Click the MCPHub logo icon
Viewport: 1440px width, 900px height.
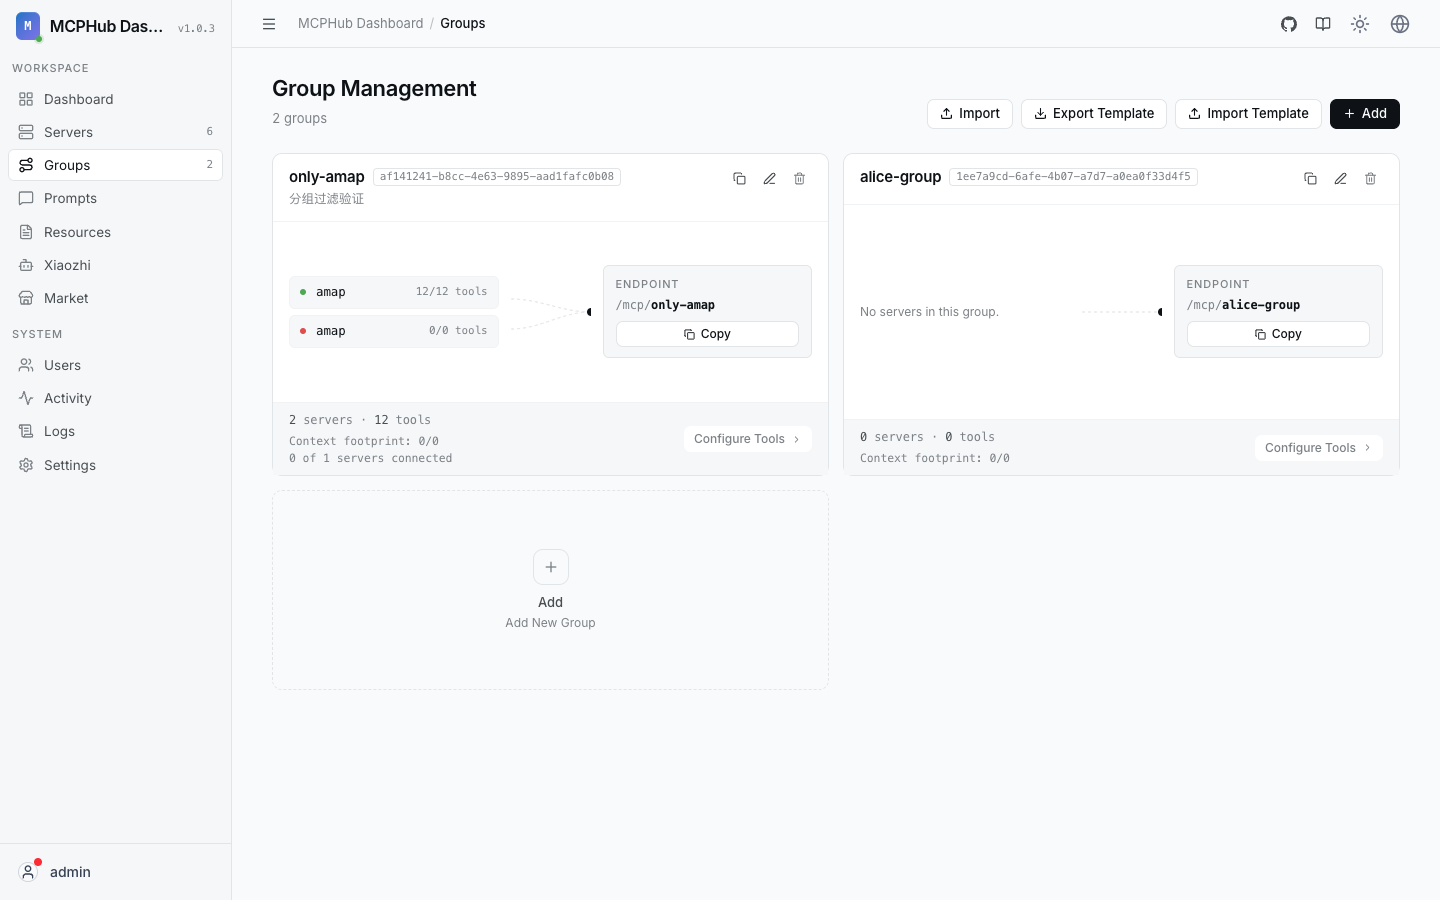pyautogui.click(x=28, y=26)
